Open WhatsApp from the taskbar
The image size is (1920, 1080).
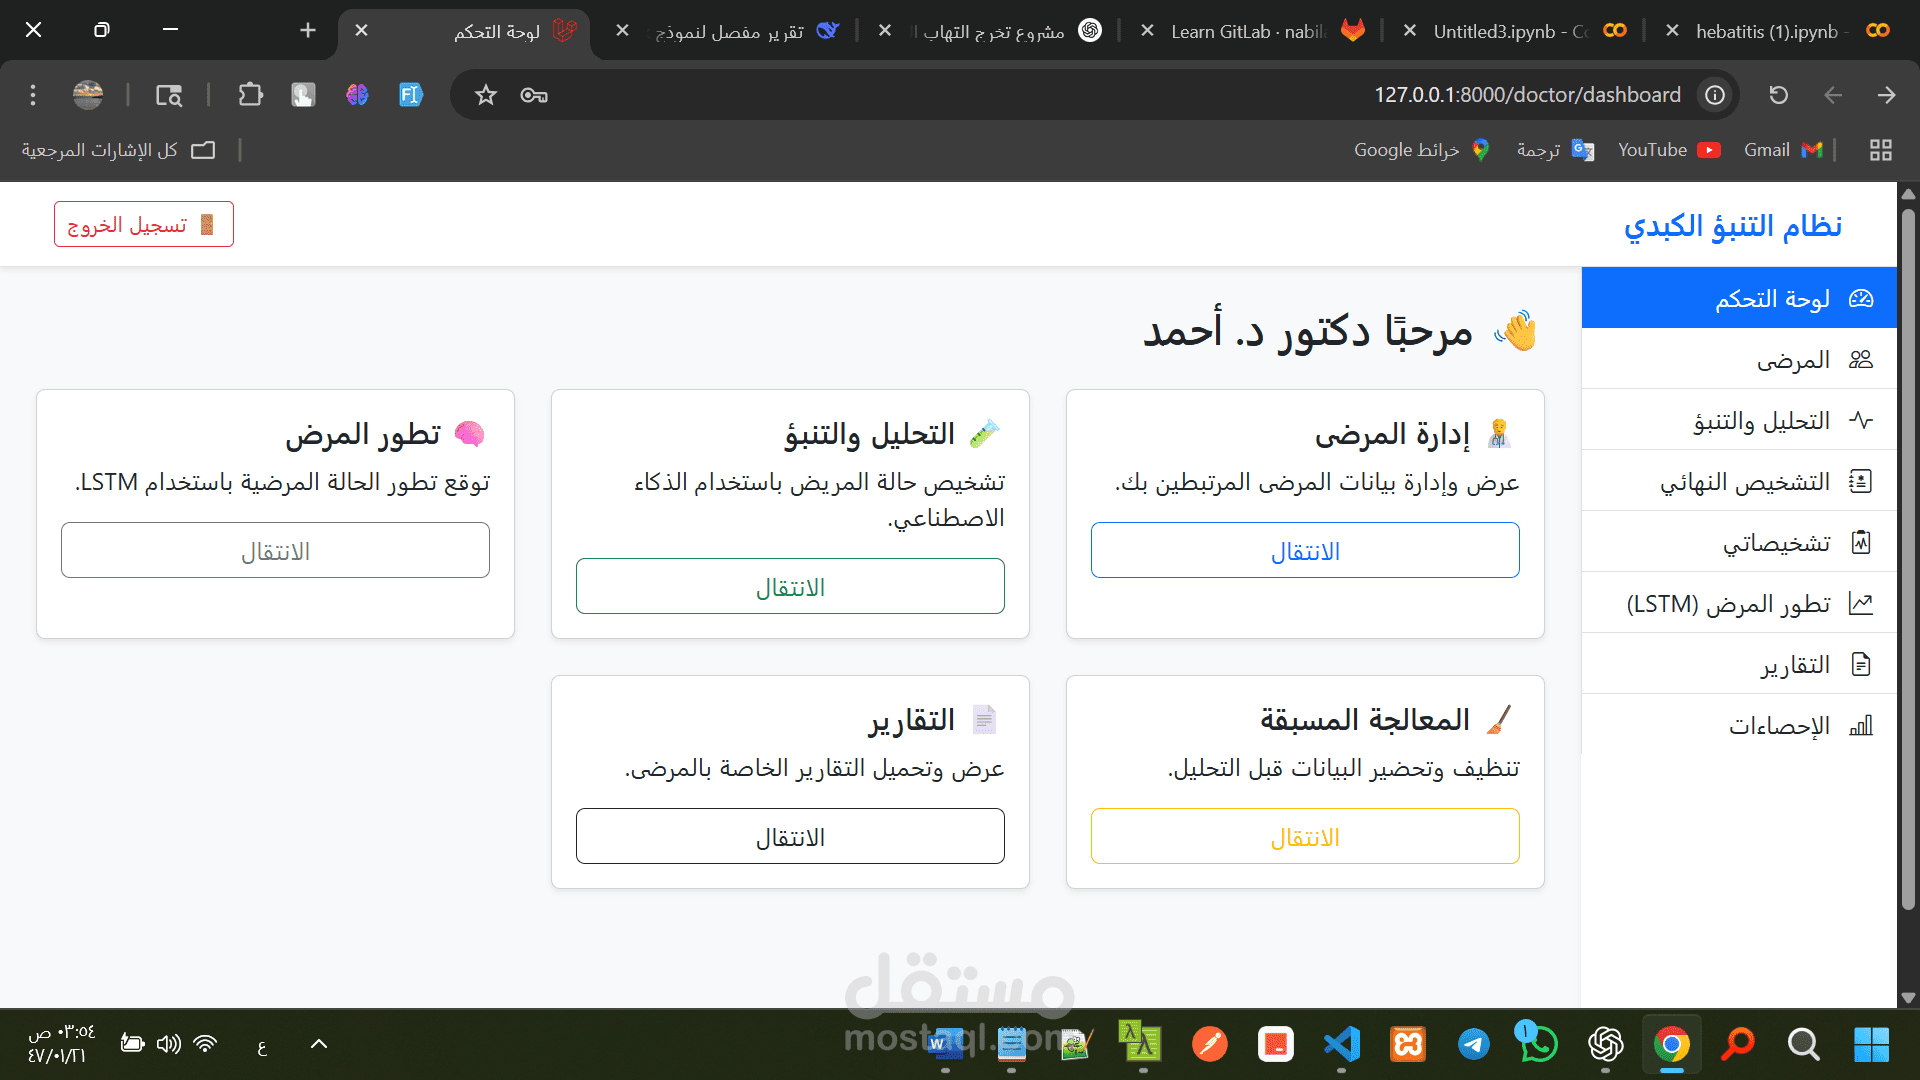(x=1538, y=1044)
